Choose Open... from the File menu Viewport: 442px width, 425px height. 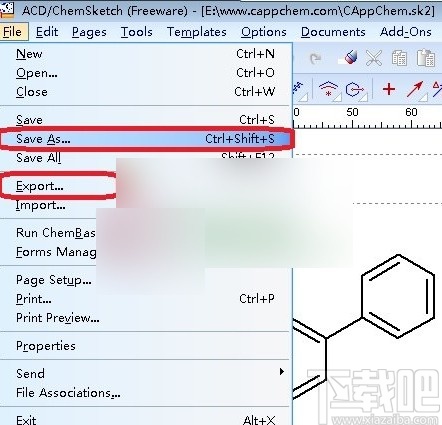pos(146,73)
